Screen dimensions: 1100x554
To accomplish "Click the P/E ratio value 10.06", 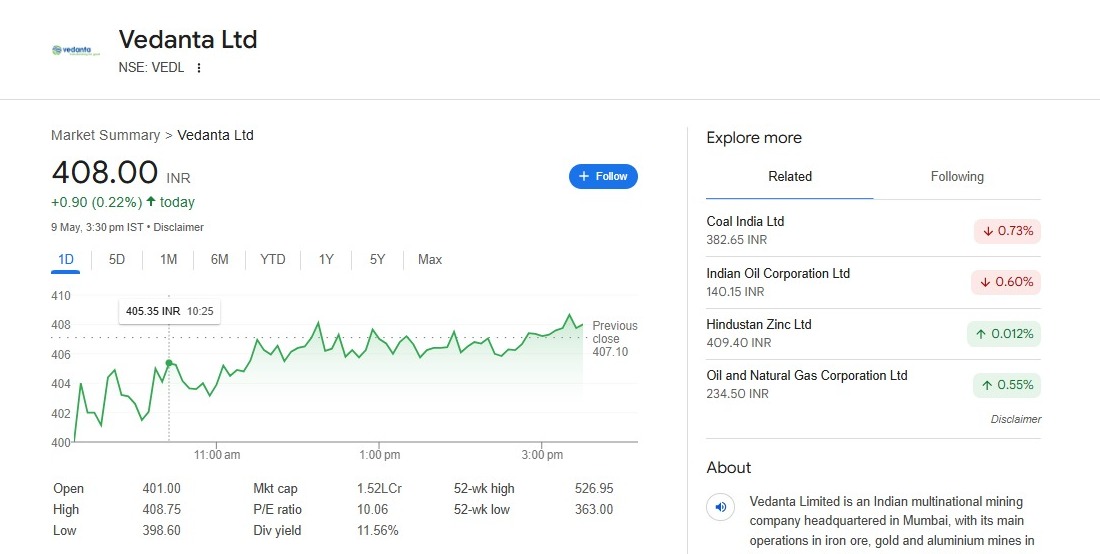I will click(373, 510).
